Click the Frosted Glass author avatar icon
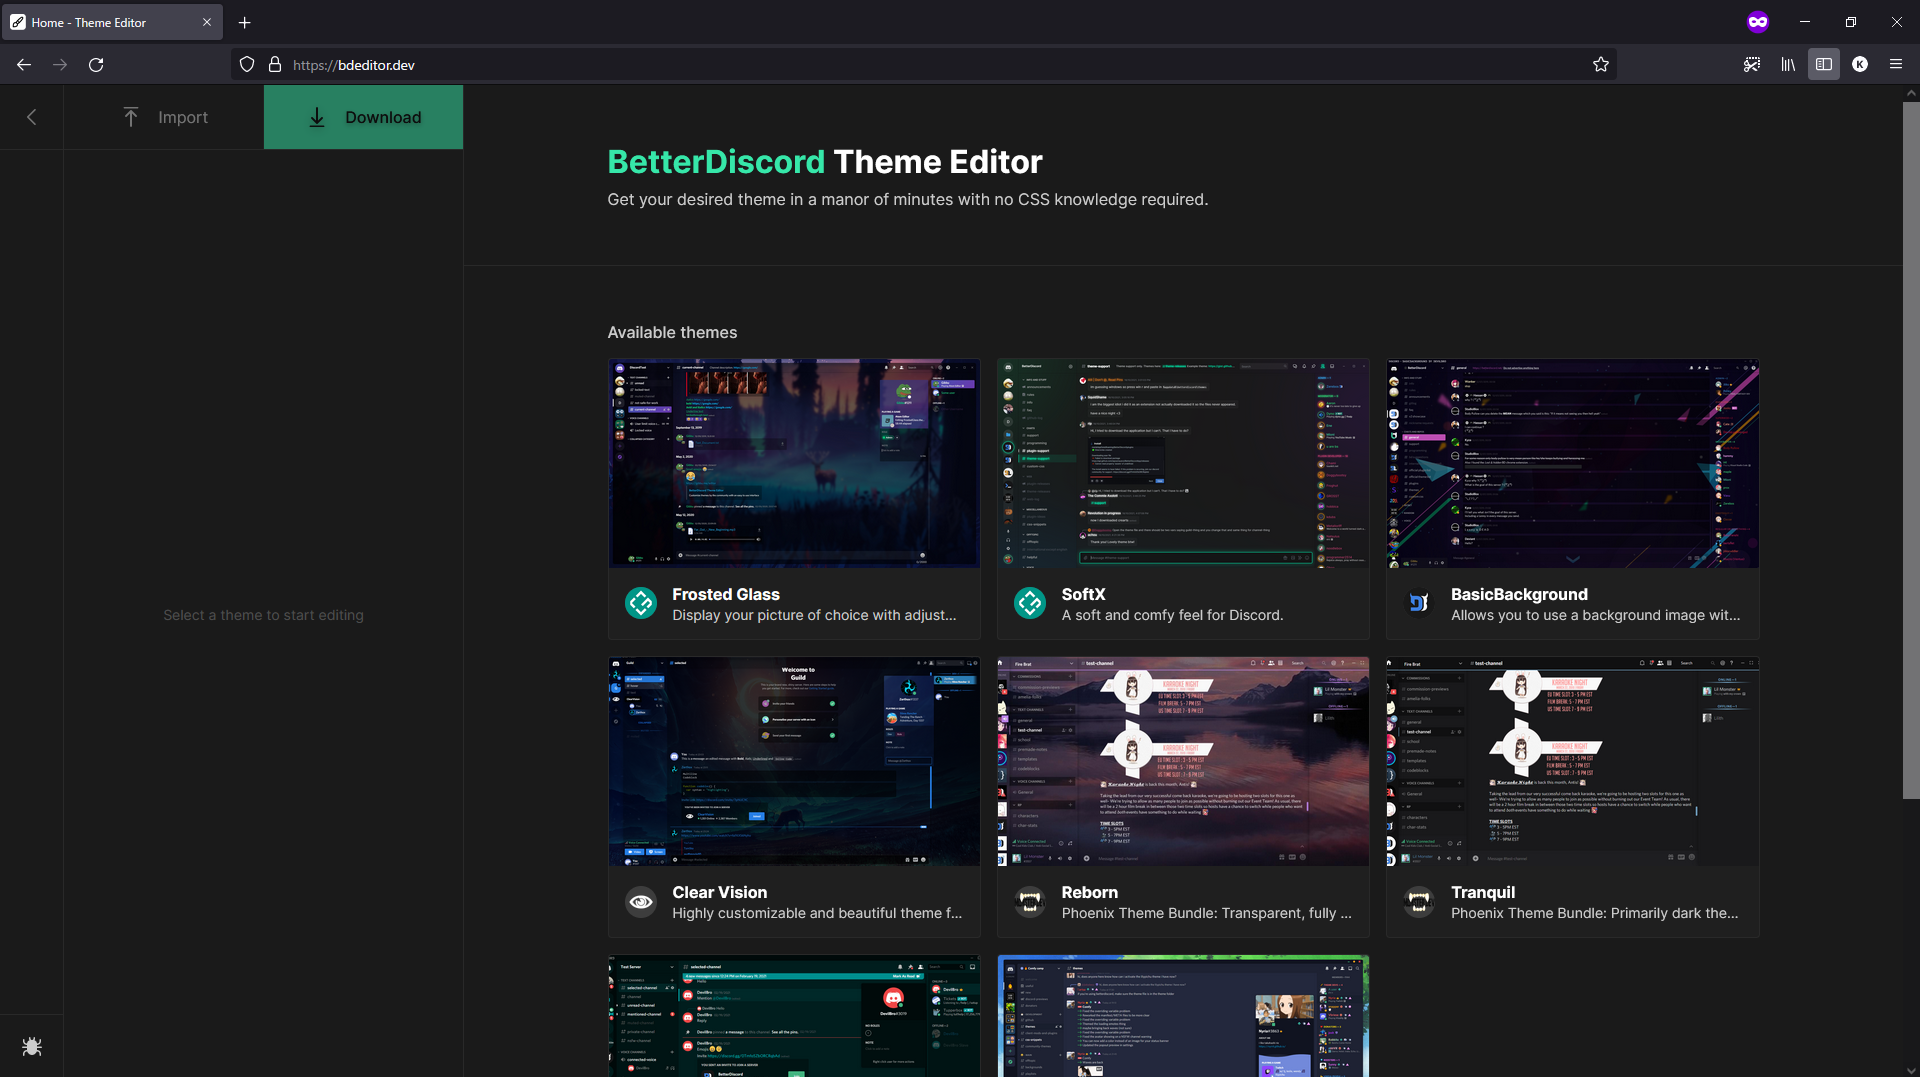 pyautogui.click(x=641, y=603)
